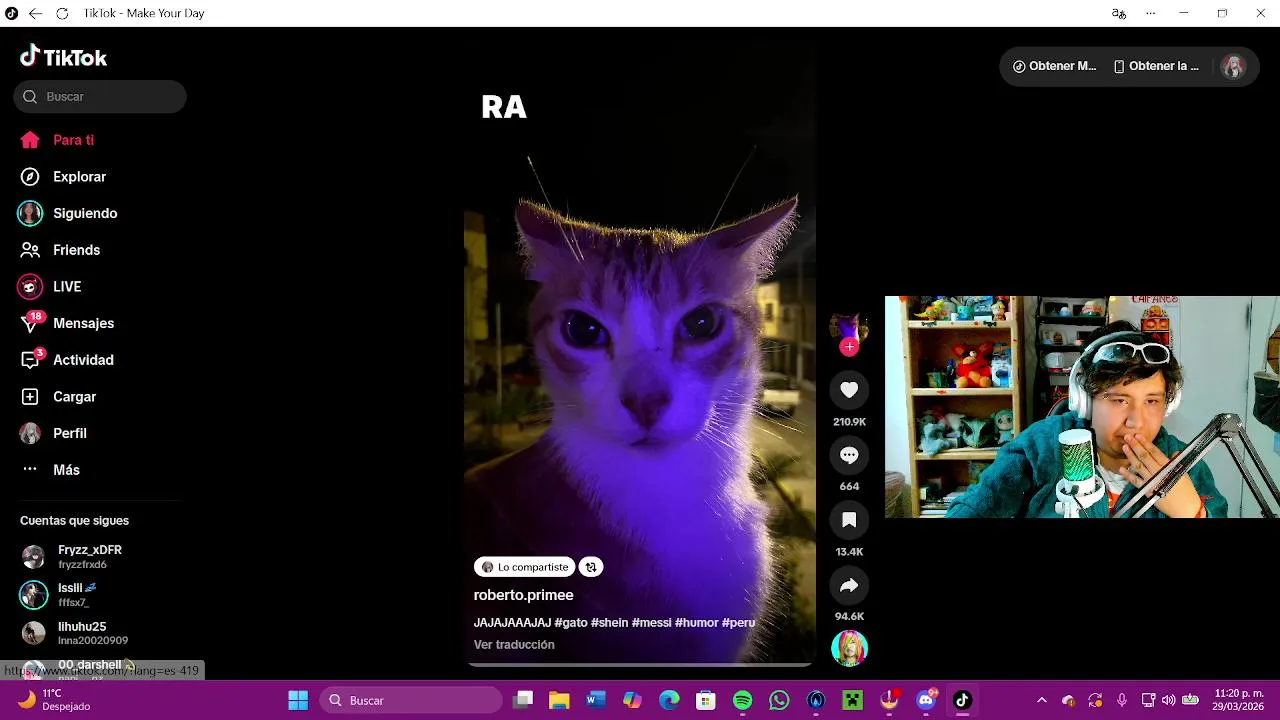Click the #humor hashtag
This screenshot has height=720, width=1280.
pyautogui.click(x=697, y=623)
